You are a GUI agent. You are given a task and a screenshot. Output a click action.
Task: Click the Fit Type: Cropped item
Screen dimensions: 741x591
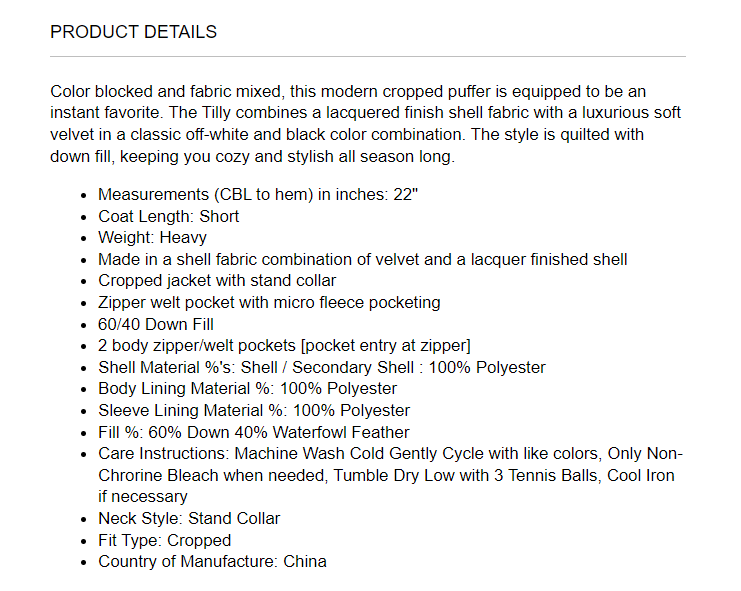click(x=164, y=540)
